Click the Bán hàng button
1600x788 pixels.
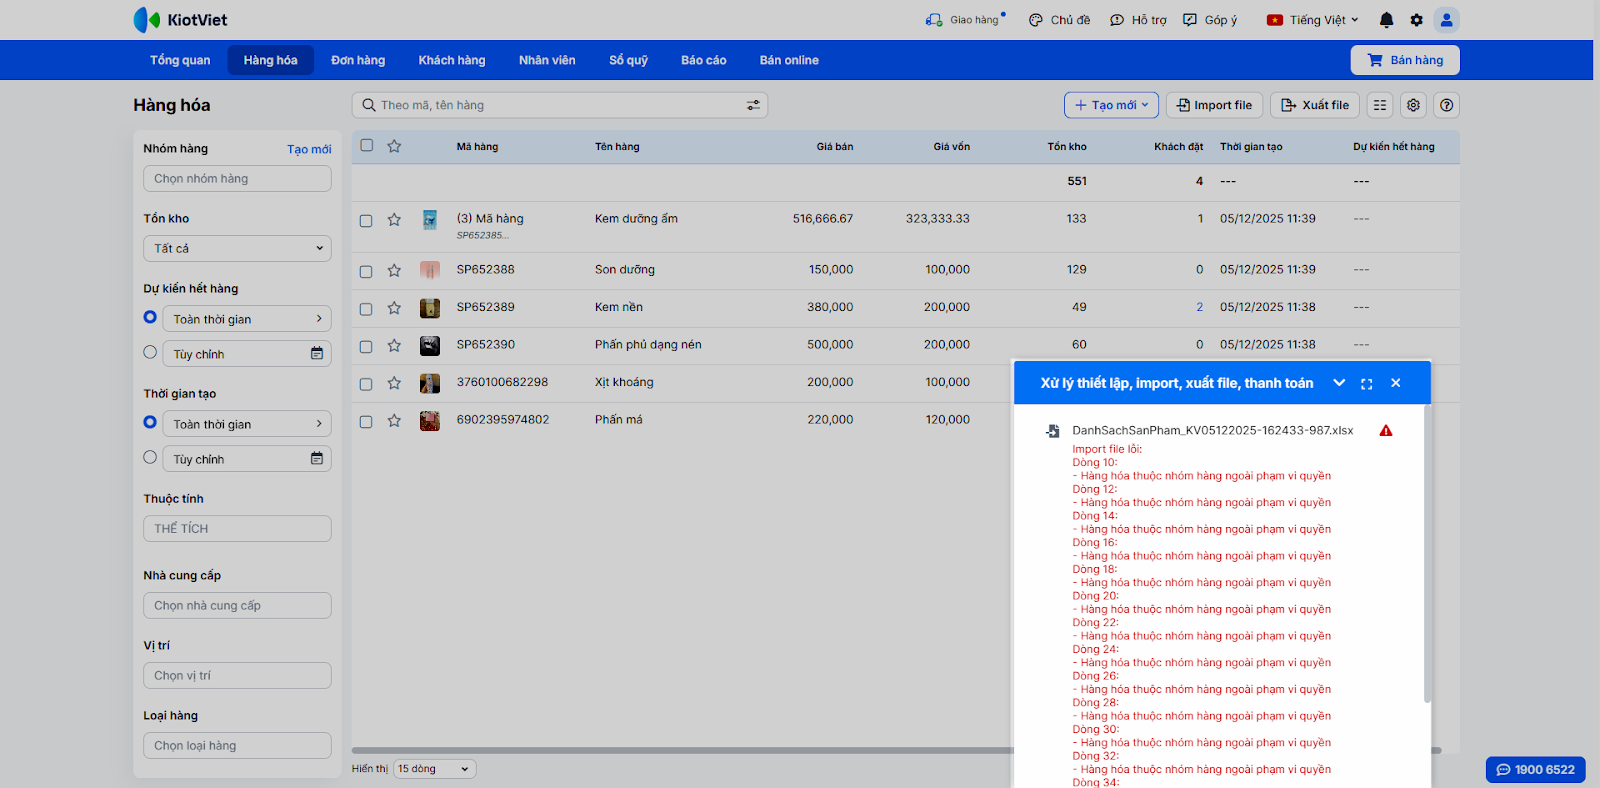1405,60
